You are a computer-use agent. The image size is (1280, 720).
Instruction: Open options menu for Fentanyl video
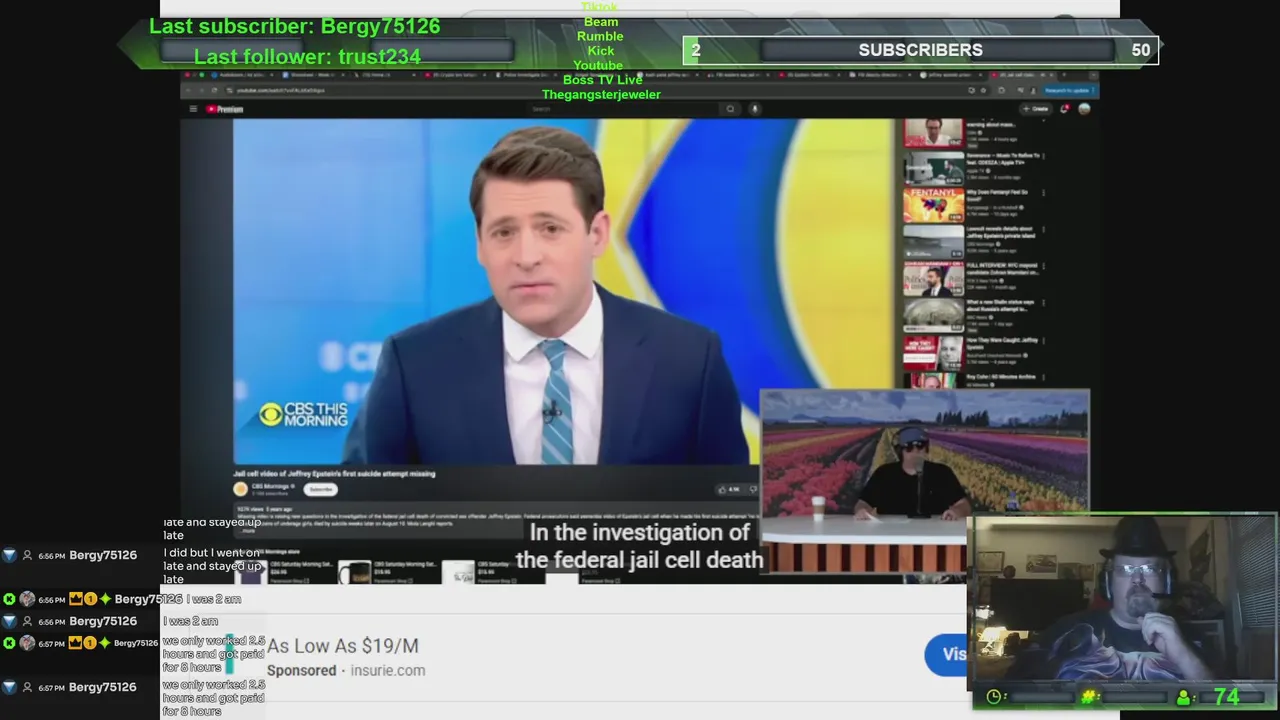(1043, 193)
